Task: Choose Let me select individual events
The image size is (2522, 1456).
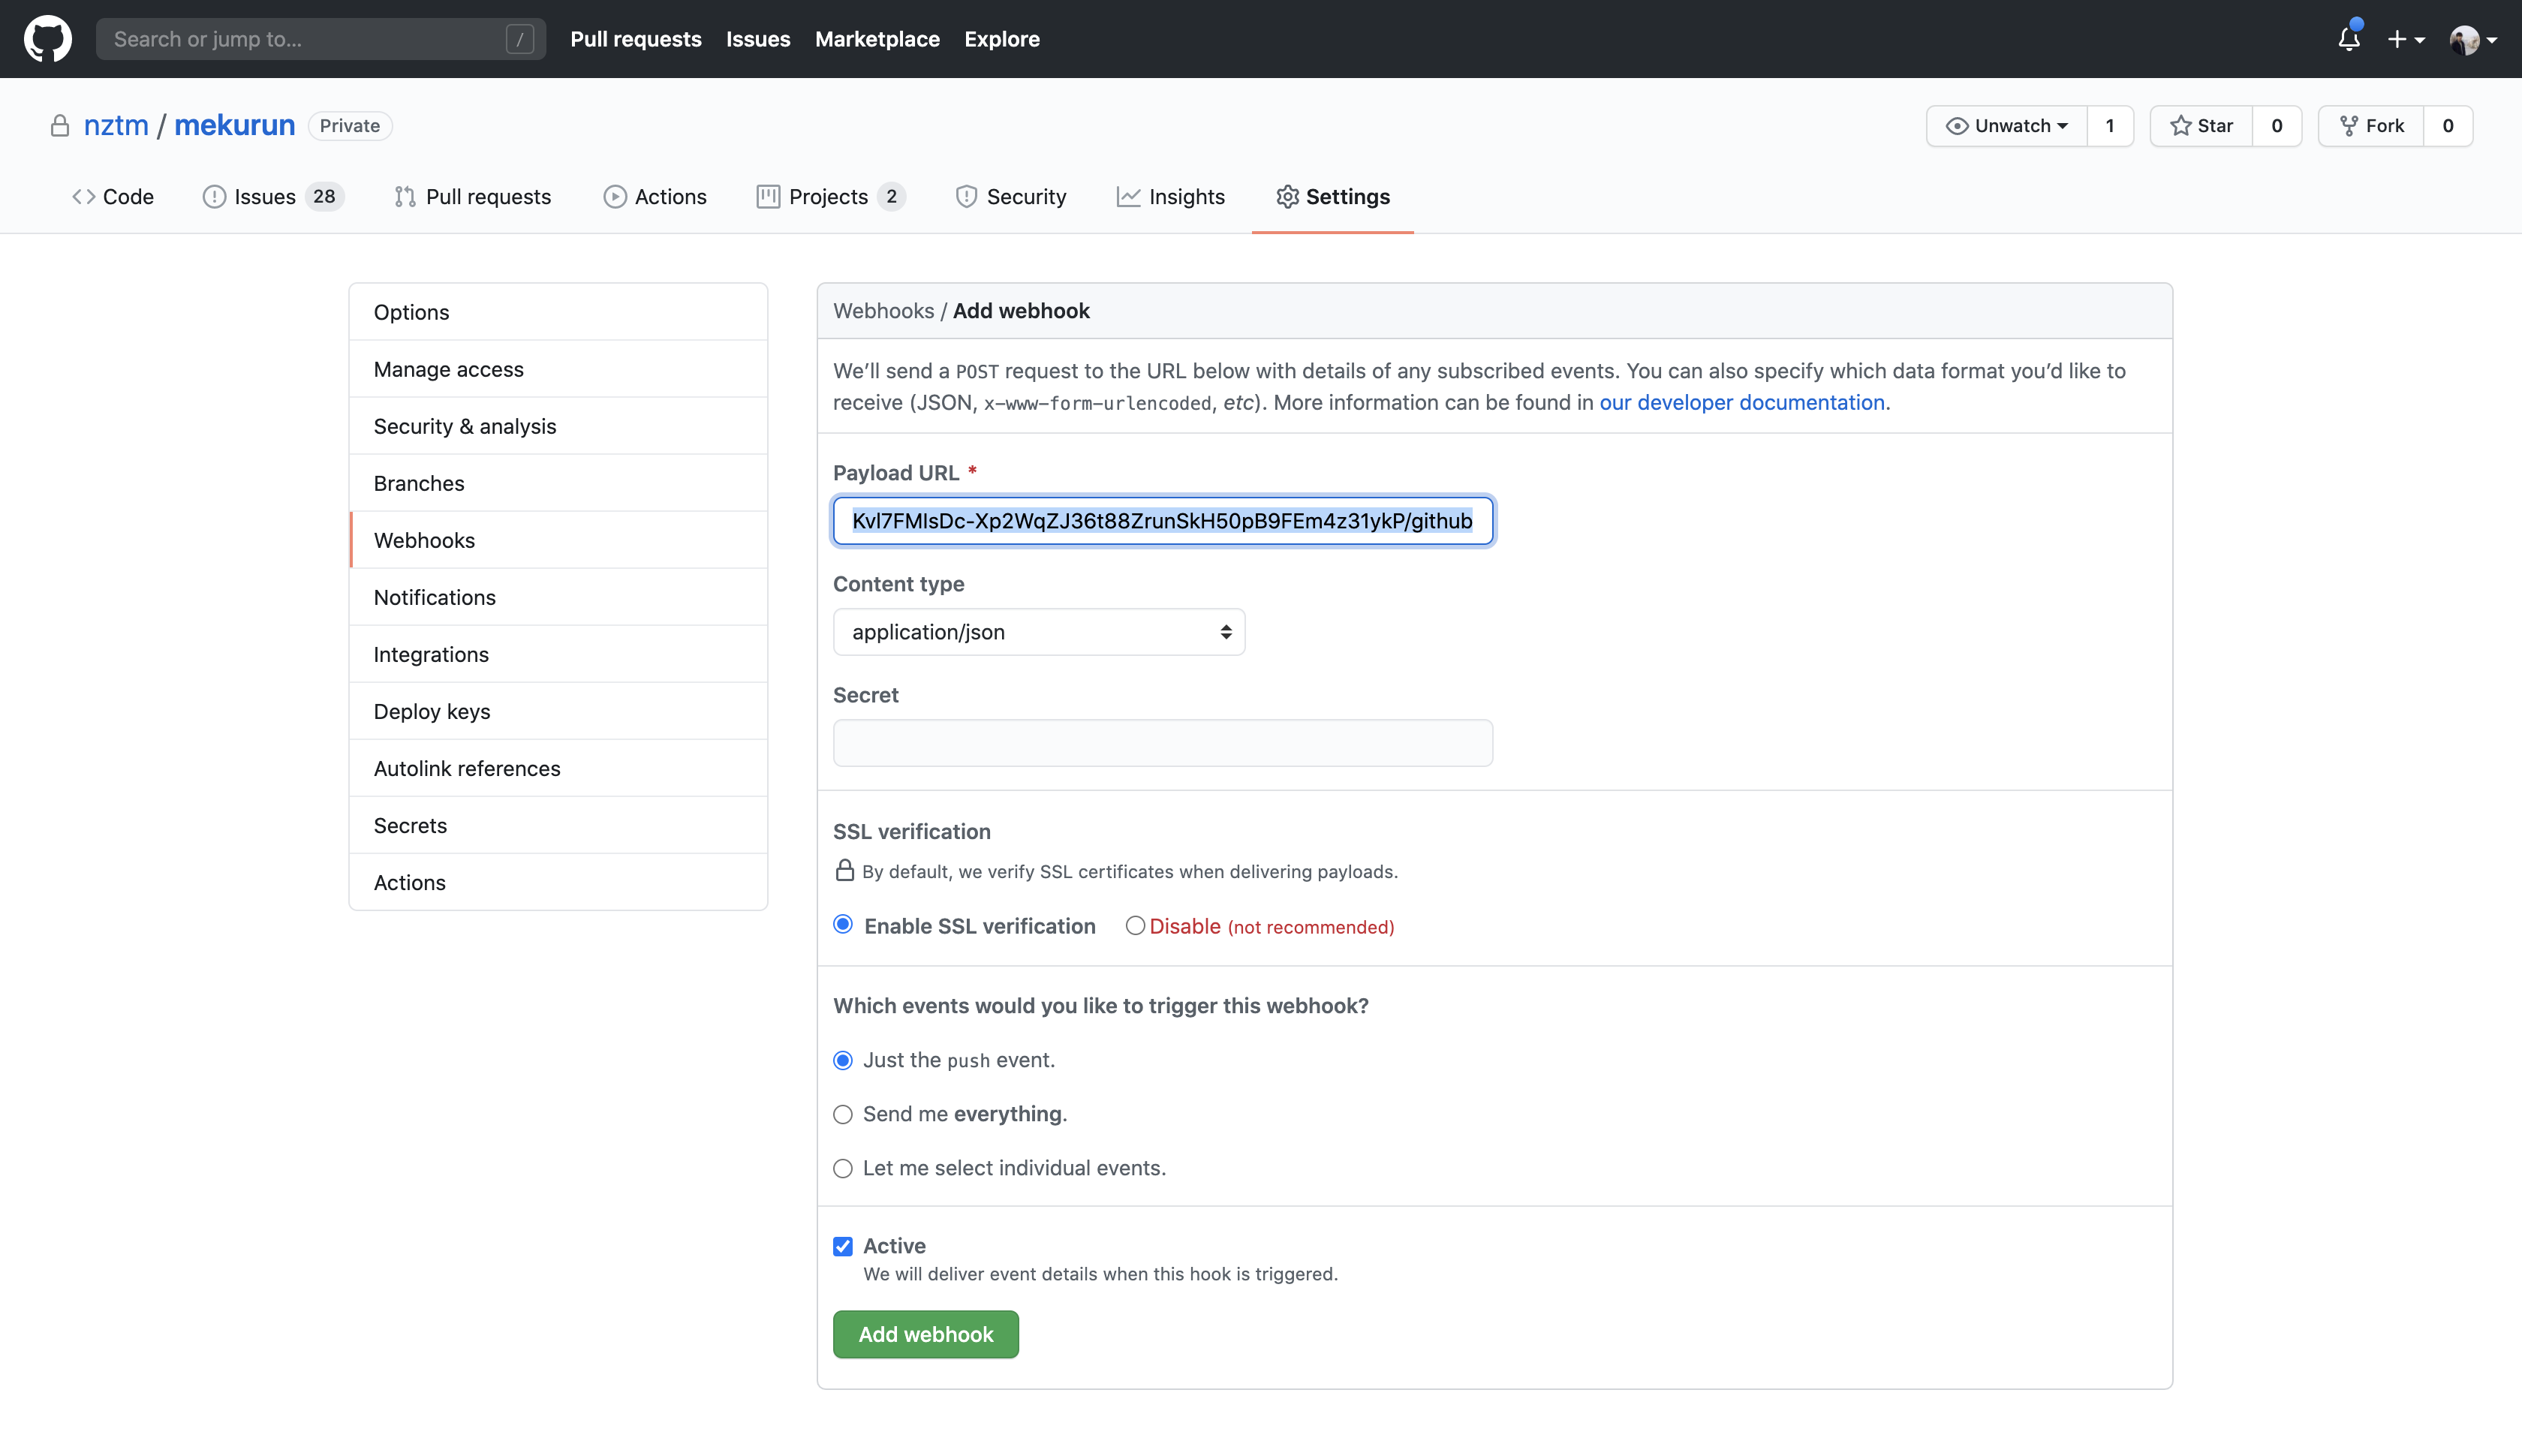Action: pos(843,1168)
